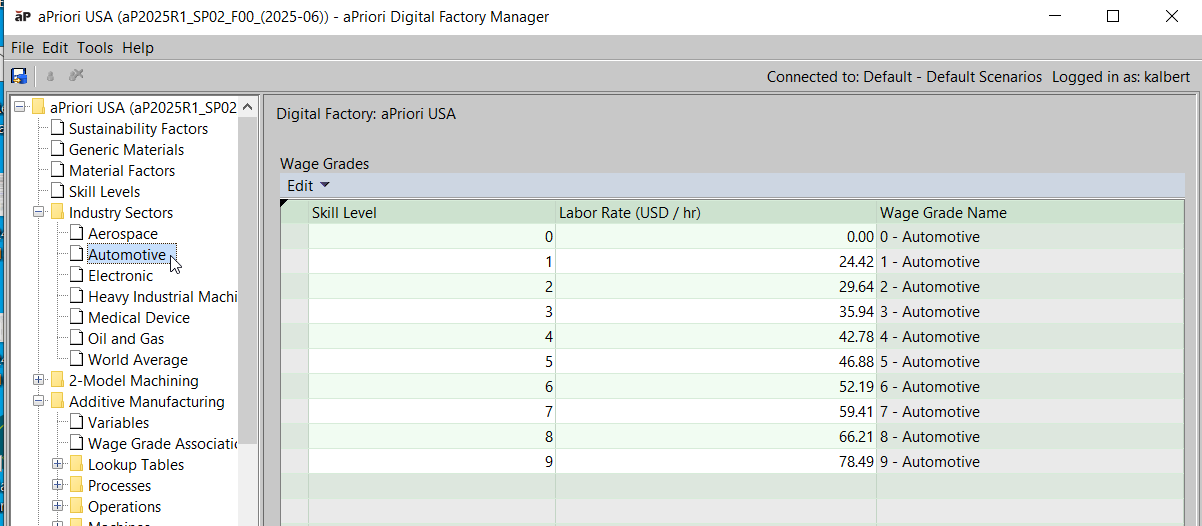This screenshot has height=526, width=1202.
Task: Click the Lookup Tables folder icon
Action: tap(77, 464)
